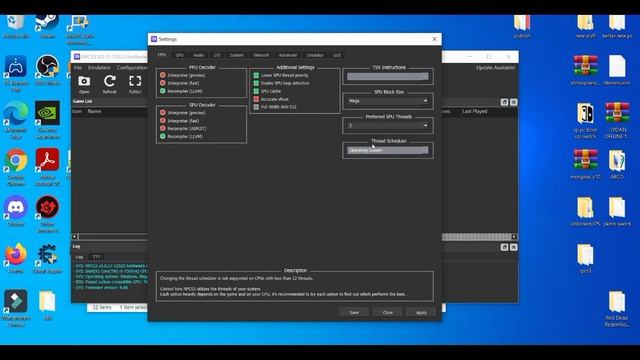The width and height of the screenshot is (640, 360).
Task: Click Update Available in RPCS3 window
Action: pos(496,68)
